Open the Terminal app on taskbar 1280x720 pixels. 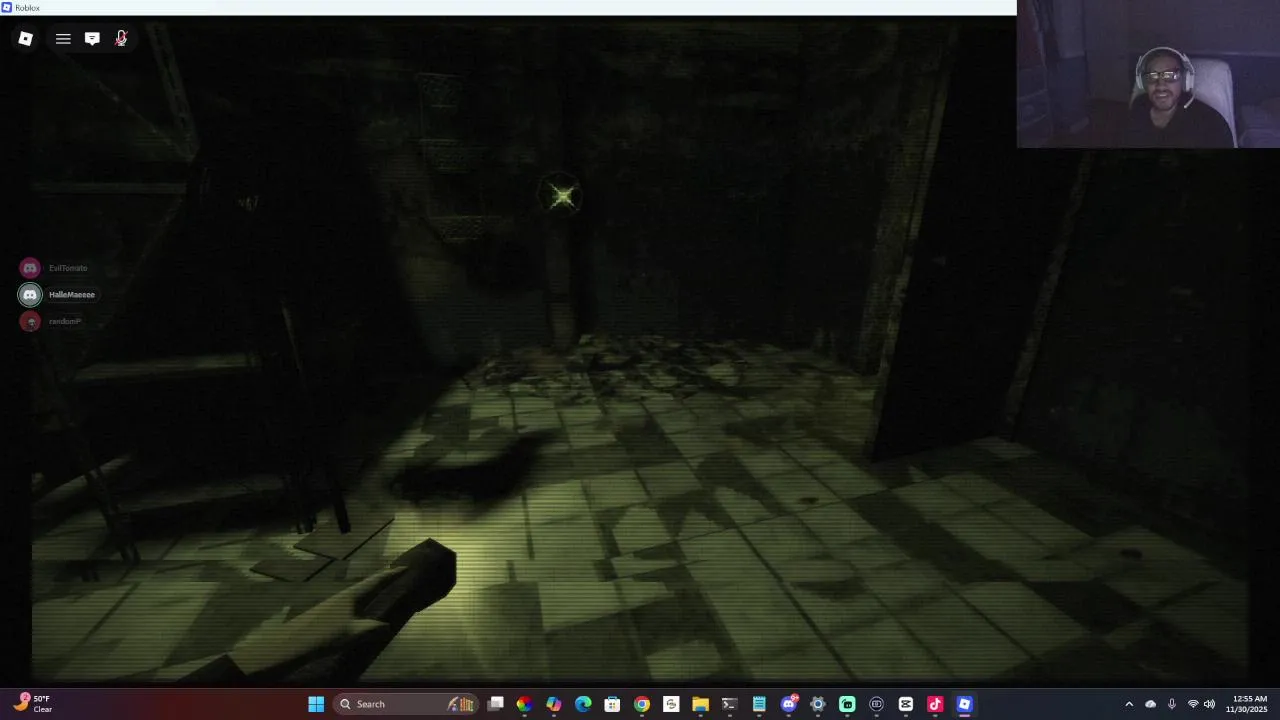(729, 704)
